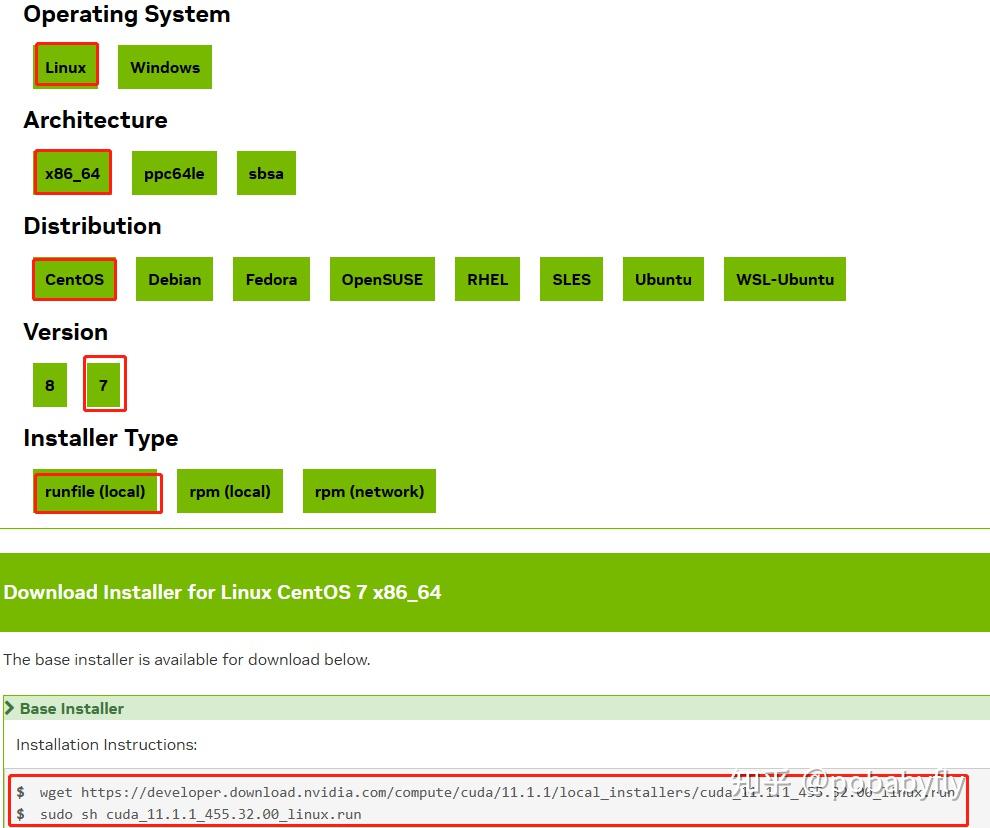
Task: Select the Linux operating system
Action: pyautogui.click(x=65, y=67)
